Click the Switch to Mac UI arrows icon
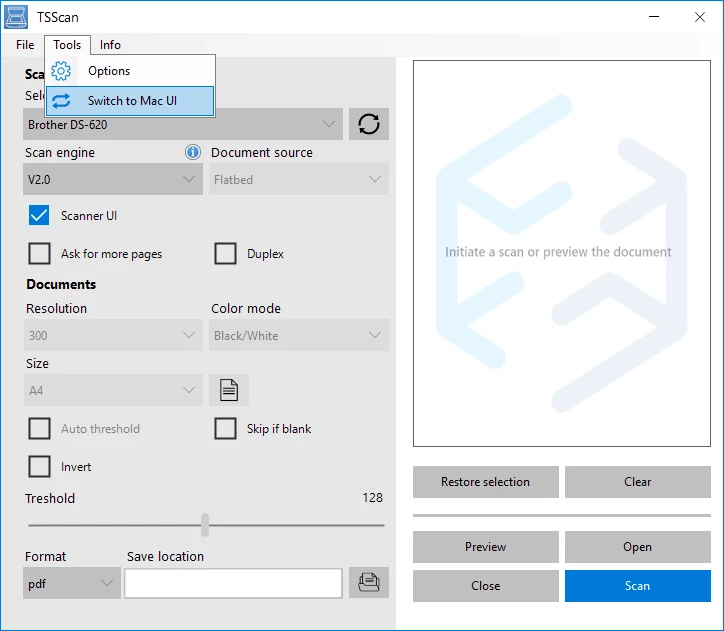This screenshot has width=724, height=631. coord(61,101)
